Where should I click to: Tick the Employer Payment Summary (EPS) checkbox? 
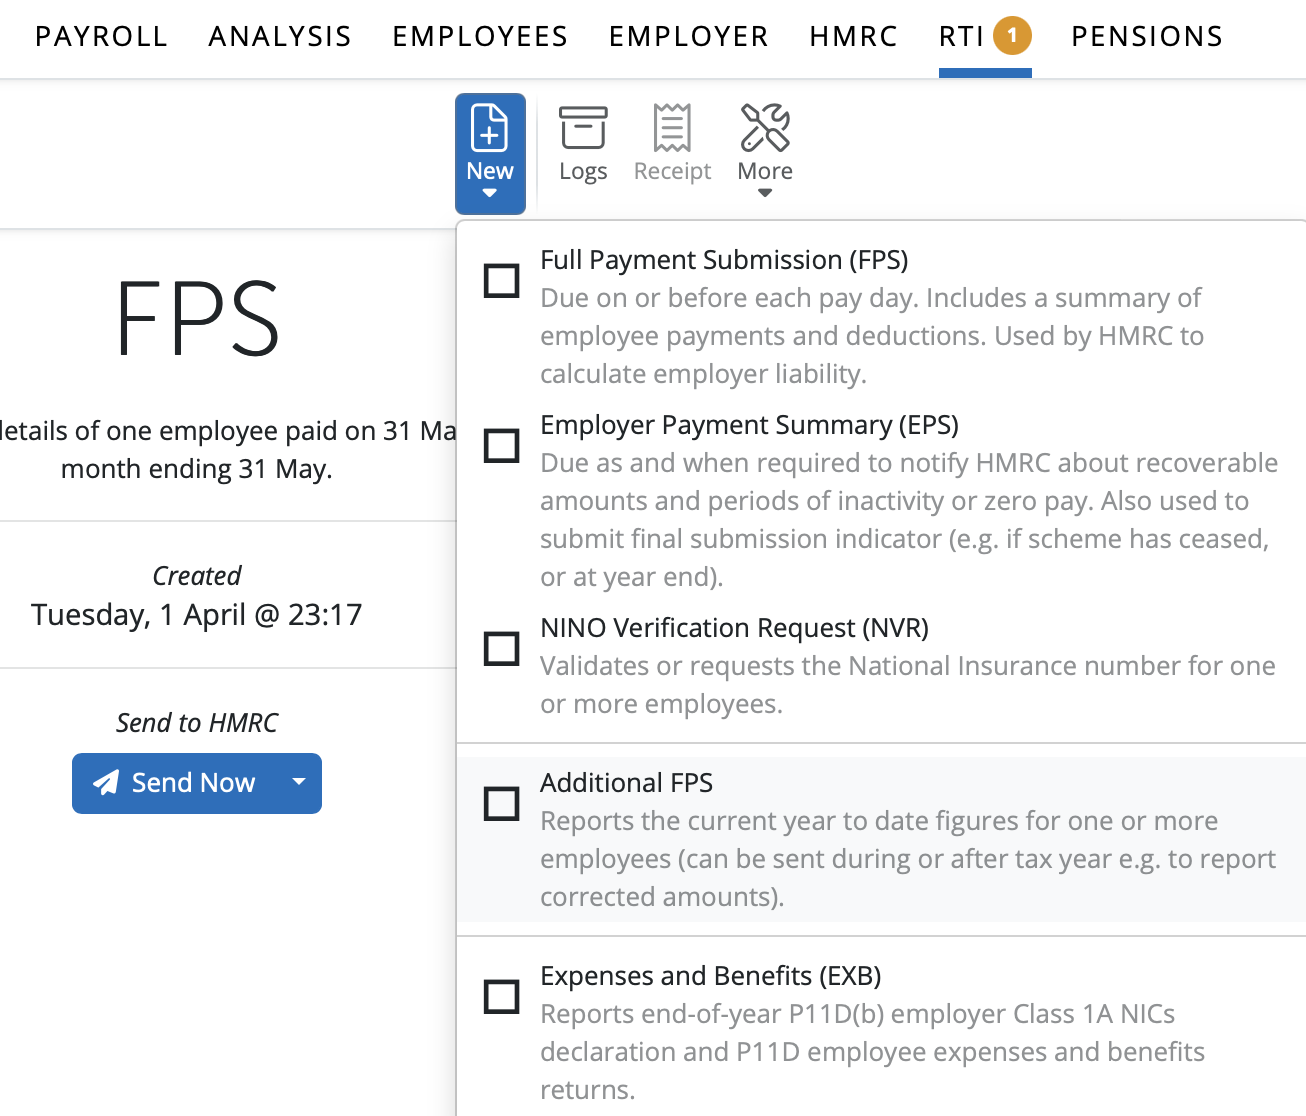point(502,445)
